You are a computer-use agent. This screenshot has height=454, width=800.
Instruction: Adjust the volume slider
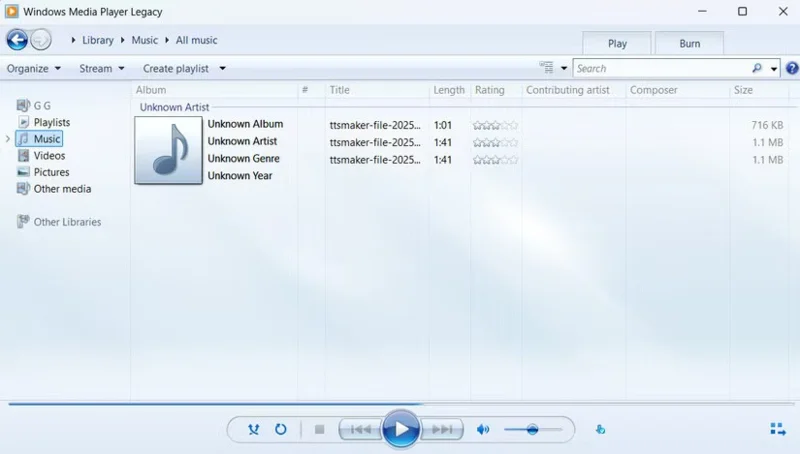point(532,429)
